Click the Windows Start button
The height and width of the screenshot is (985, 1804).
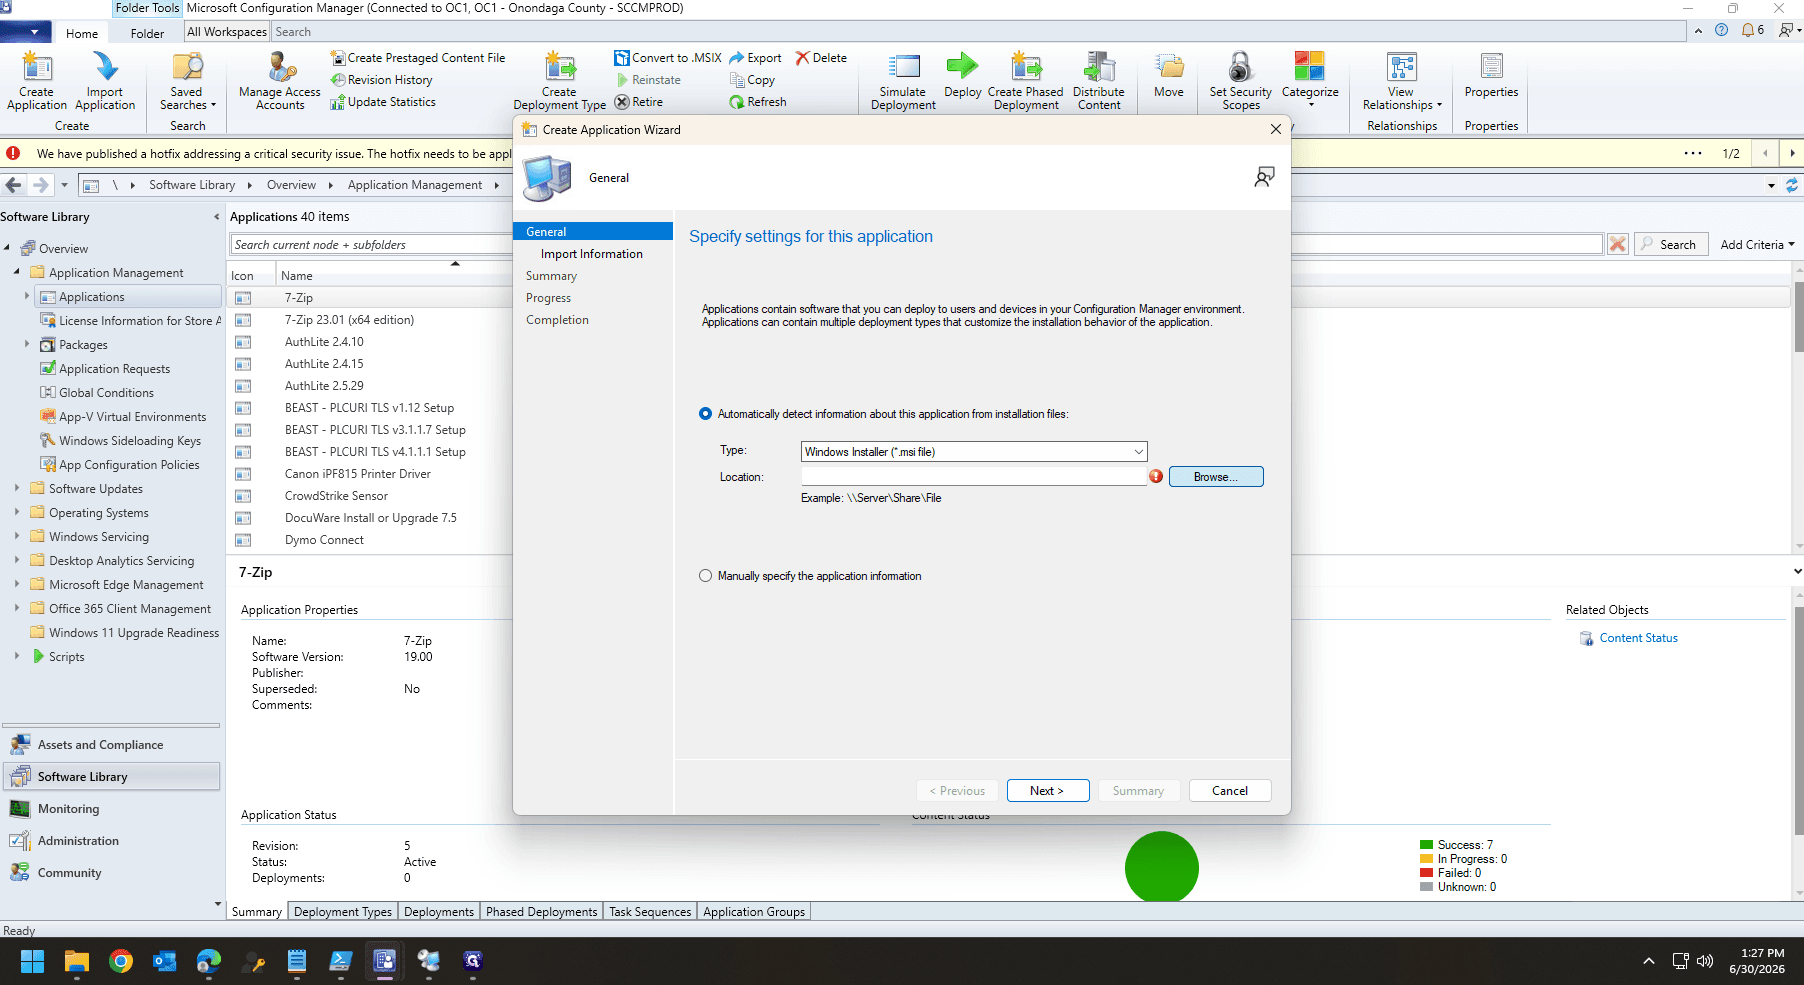pyautogui.click(x=32, y=961)
